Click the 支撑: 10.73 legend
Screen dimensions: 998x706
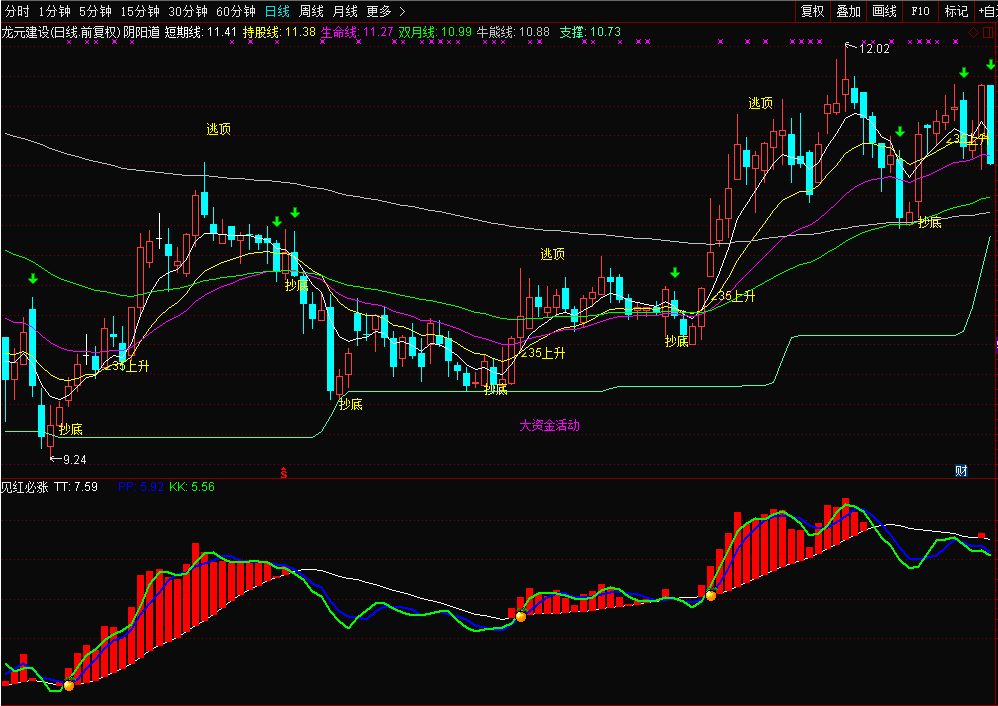point(590,32)
